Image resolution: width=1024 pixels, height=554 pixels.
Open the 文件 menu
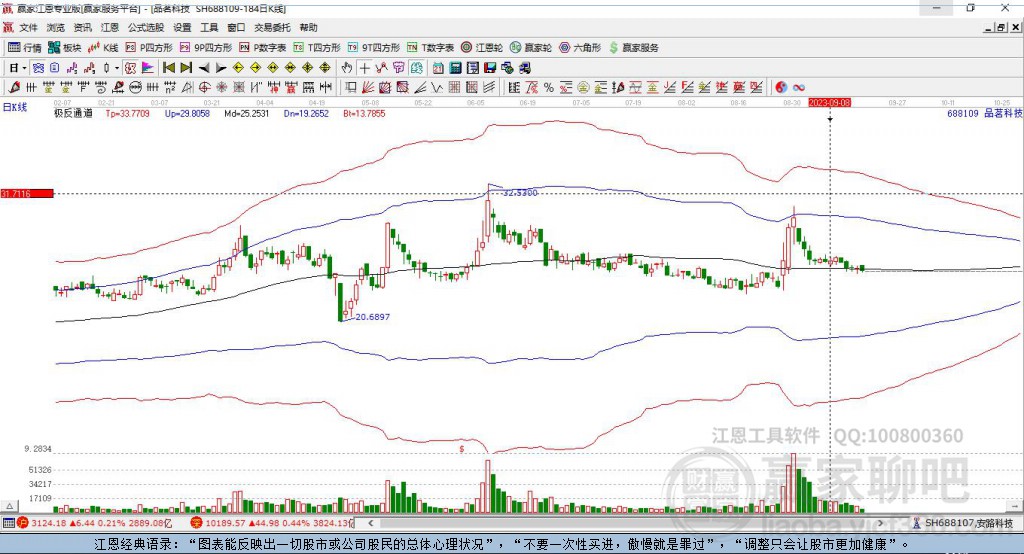pyautogui.click(x=29, y=27)
